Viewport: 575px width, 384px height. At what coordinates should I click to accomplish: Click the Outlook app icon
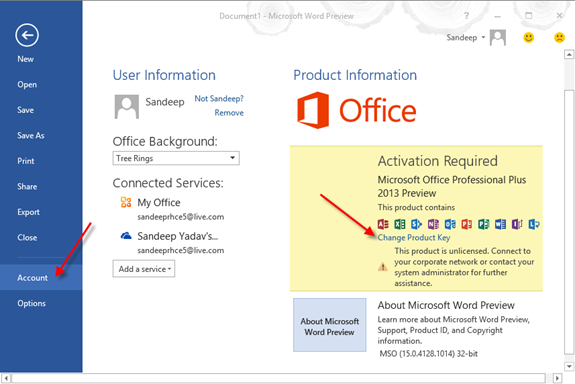(x=450, y=224)
